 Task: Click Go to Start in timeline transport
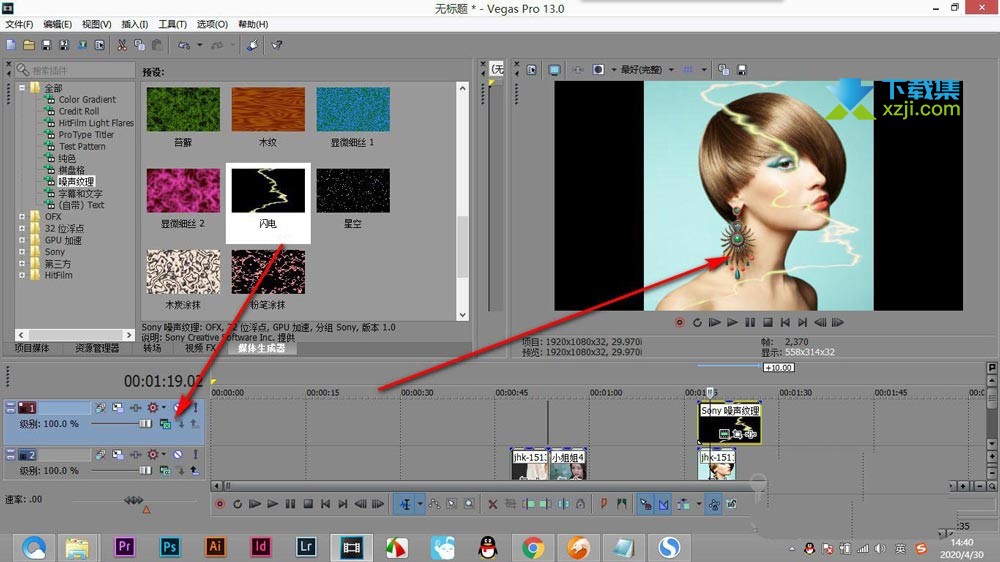tap(325, 504)
